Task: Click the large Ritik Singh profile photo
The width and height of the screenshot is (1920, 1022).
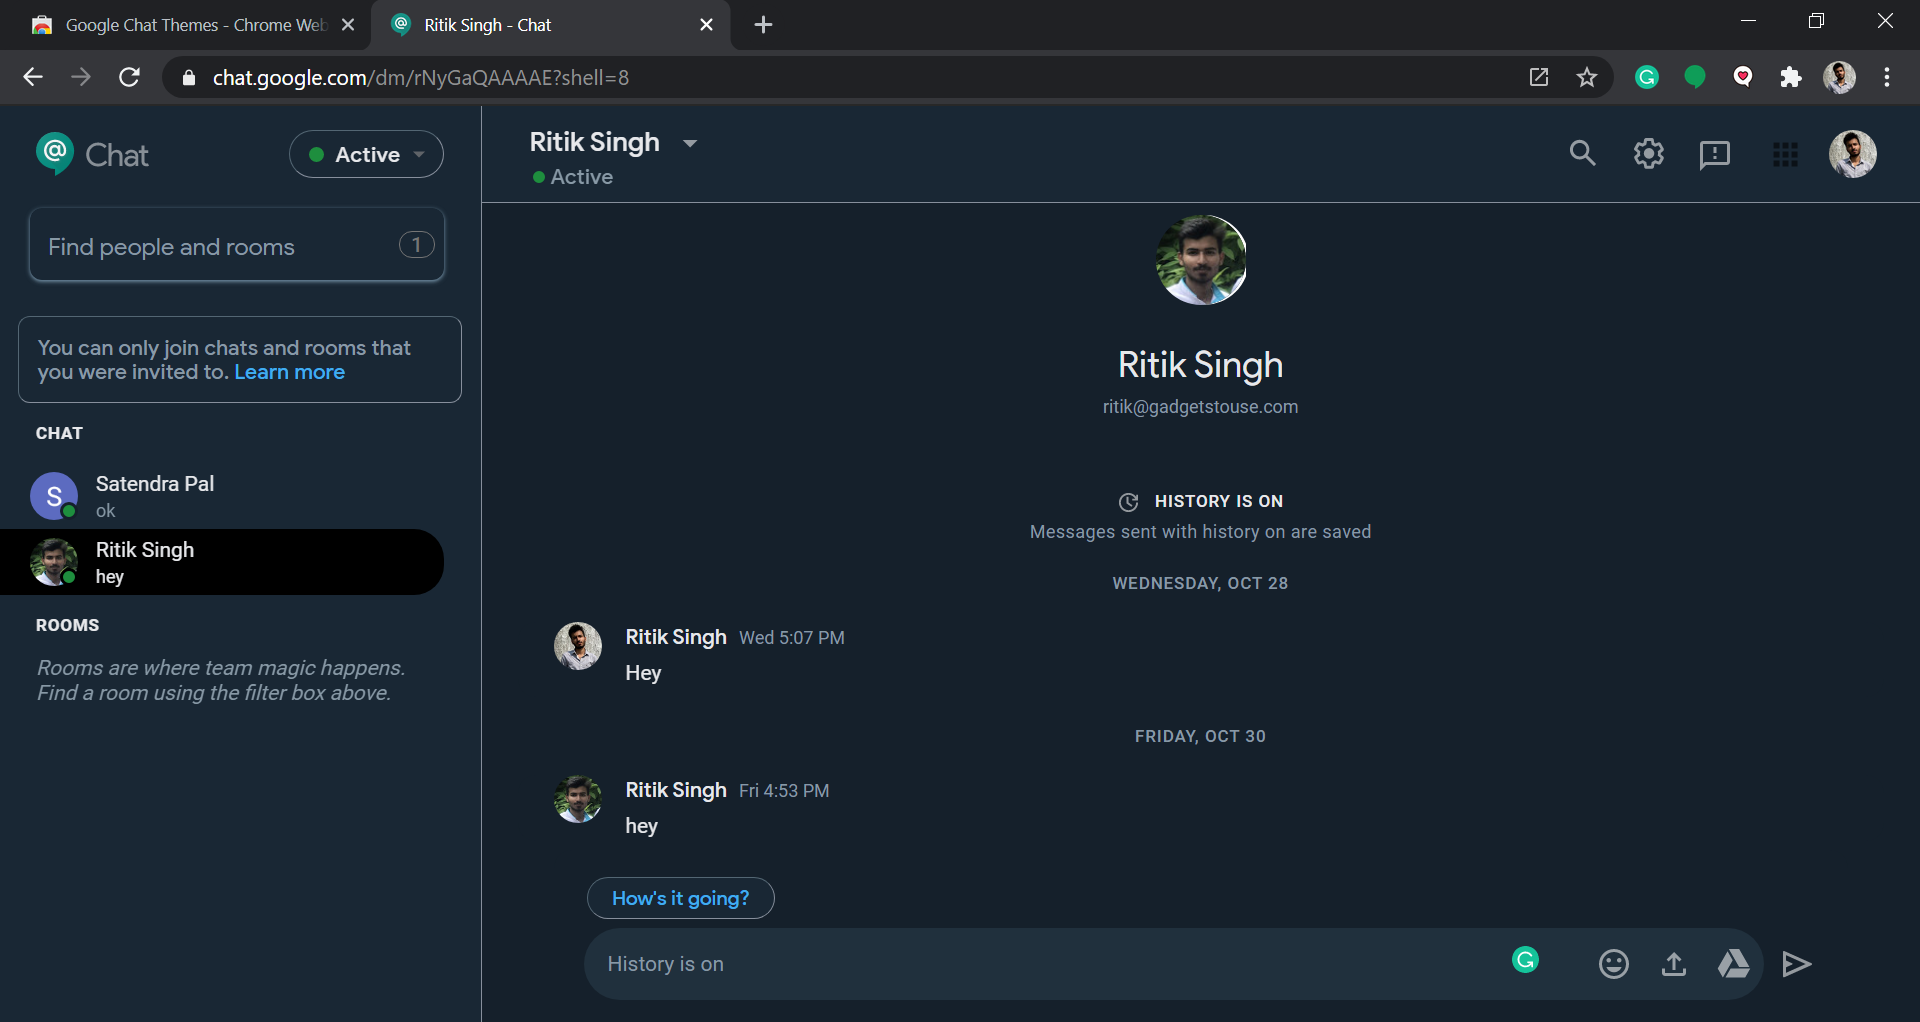Action: coord(1201,260)
